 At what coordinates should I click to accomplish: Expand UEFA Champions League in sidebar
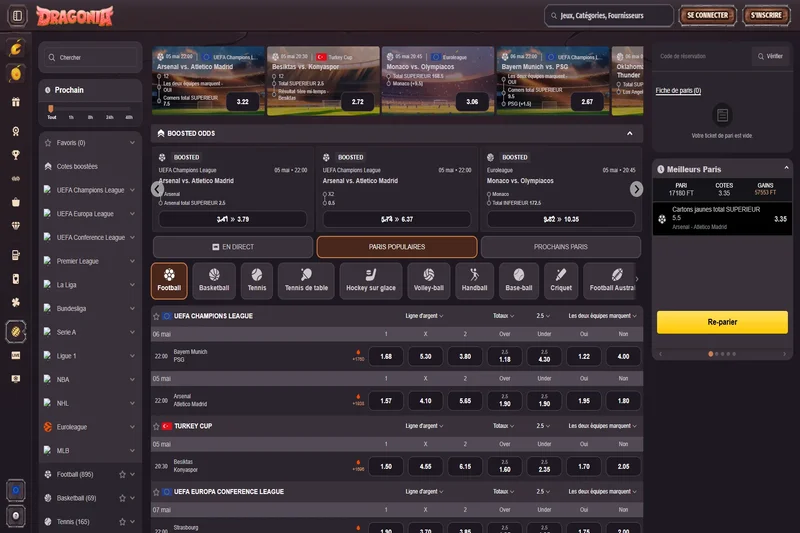pyautogui.click(x=132, y=190)
